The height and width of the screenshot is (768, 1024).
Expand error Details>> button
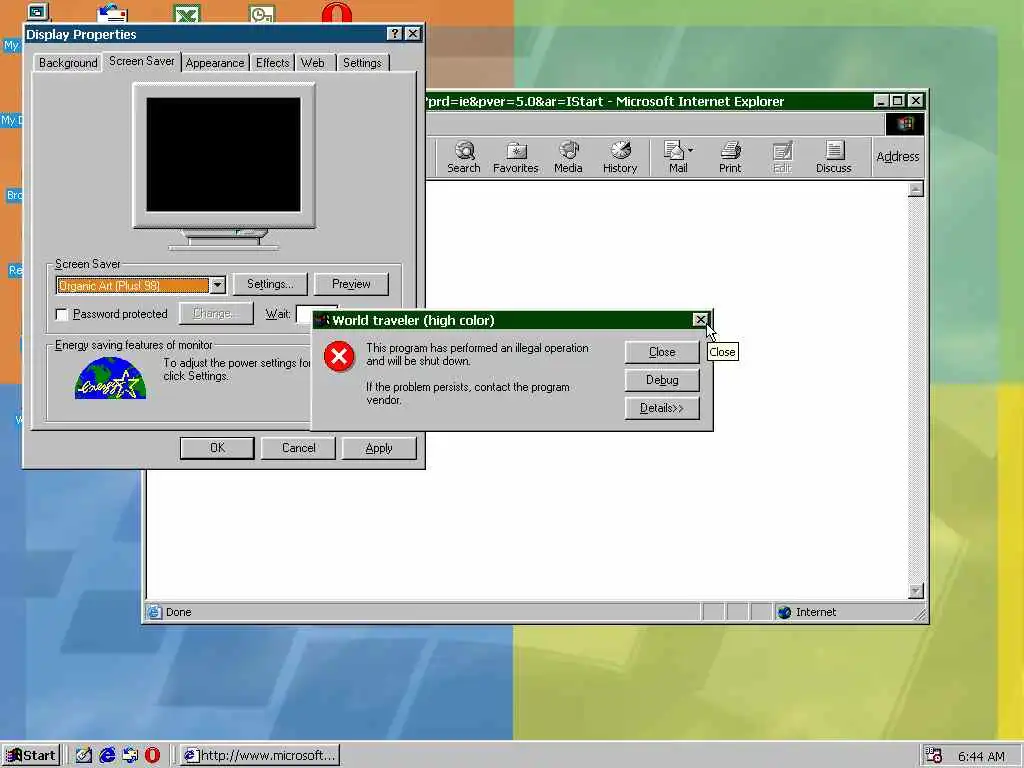662,408
